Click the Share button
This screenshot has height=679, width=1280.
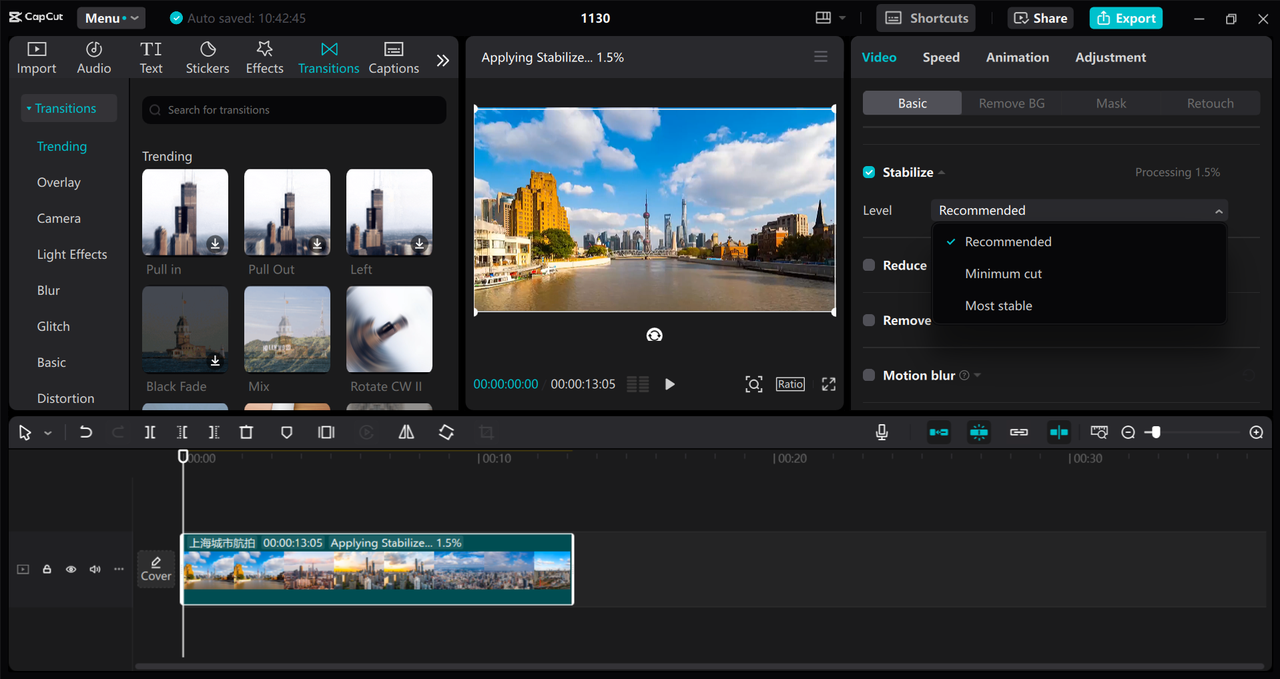tap(1042, 18)
